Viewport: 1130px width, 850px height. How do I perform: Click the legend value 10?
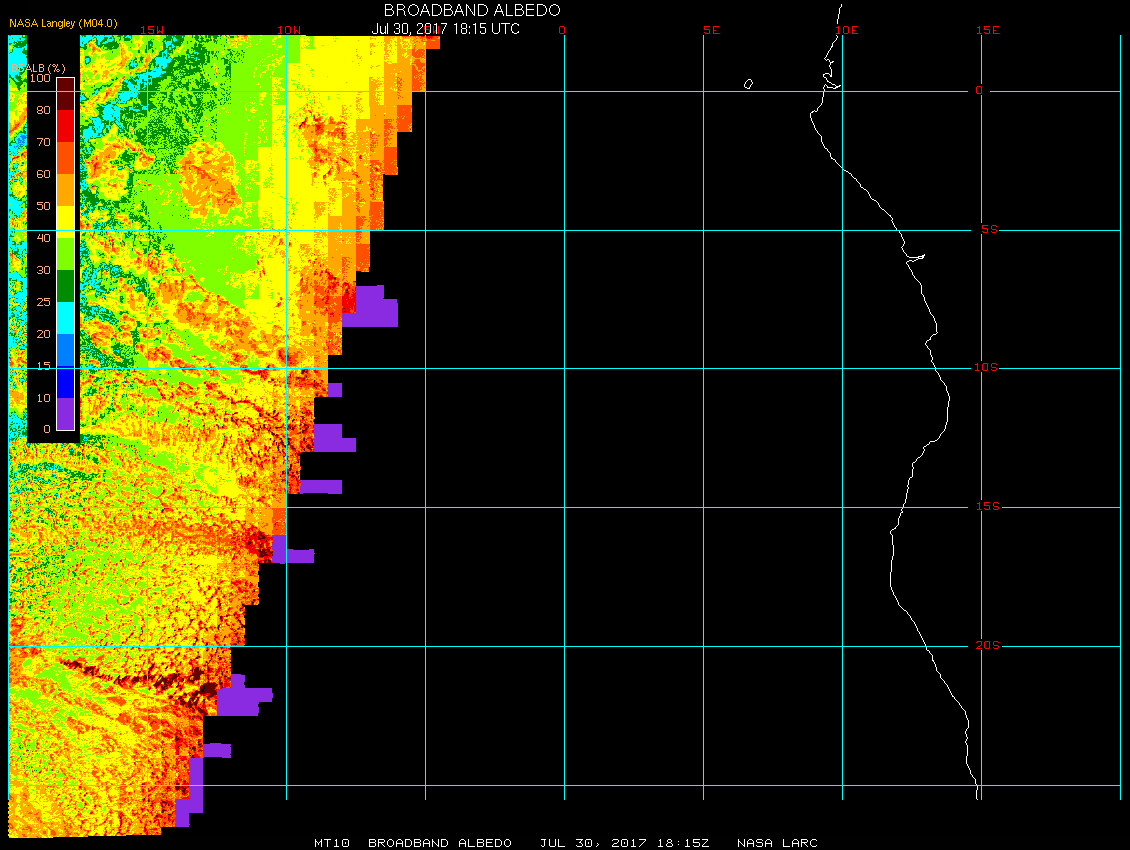click(x=43, y=398)
